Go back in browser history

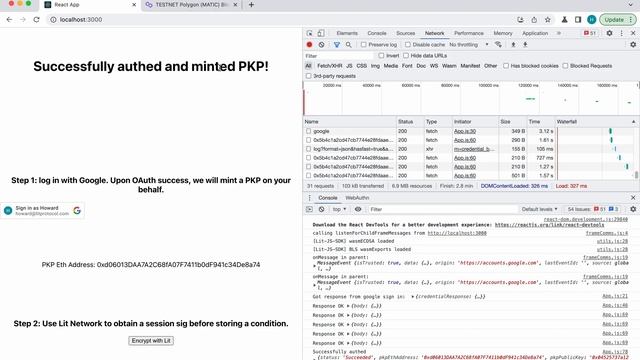[9, 19]
